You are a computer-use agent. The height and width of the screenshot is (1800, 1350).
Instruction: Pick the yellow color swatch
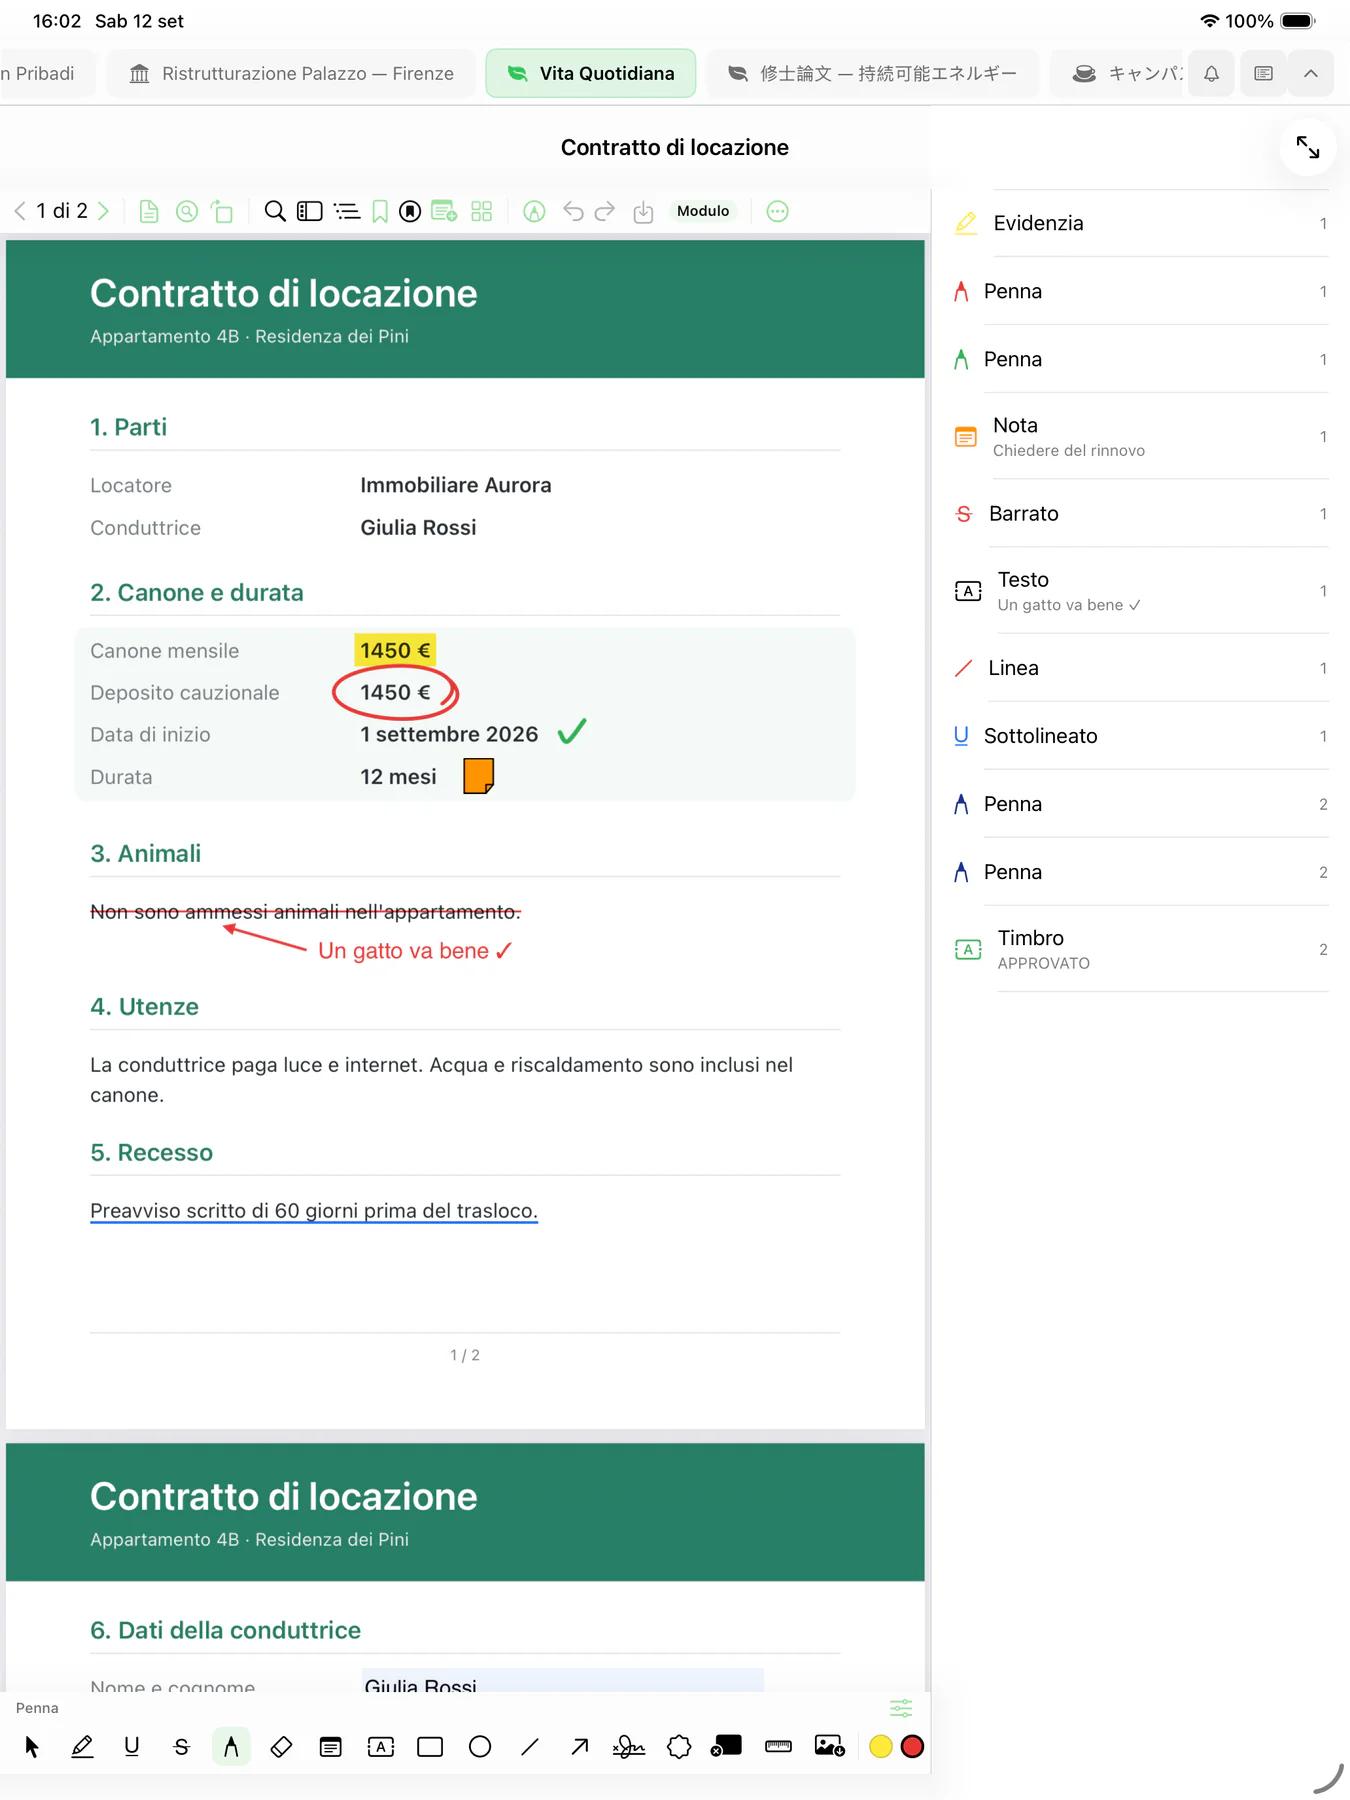(880, 1746)
